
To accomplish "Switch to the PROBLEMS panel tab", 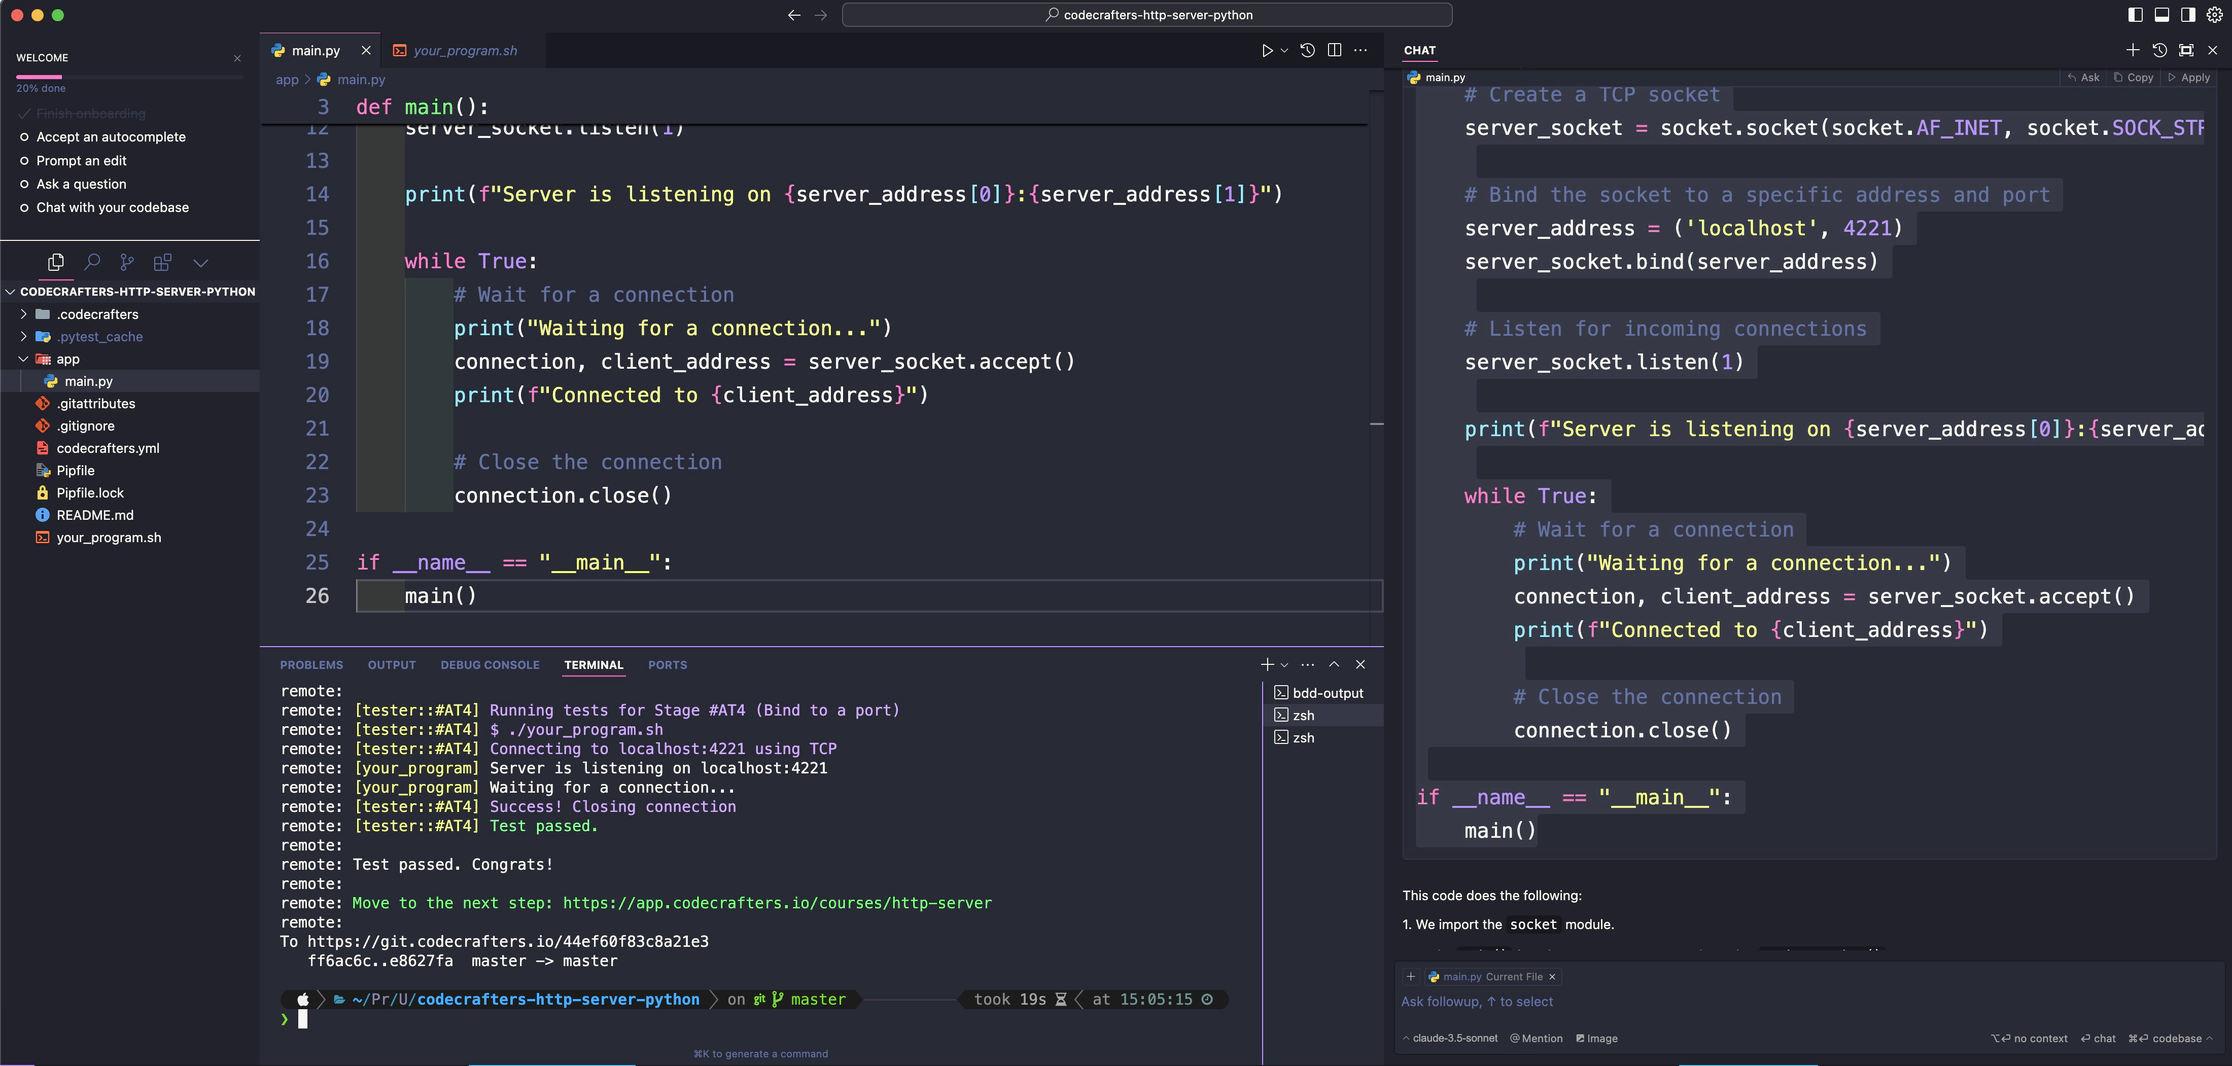I will [x=311, y=665].
